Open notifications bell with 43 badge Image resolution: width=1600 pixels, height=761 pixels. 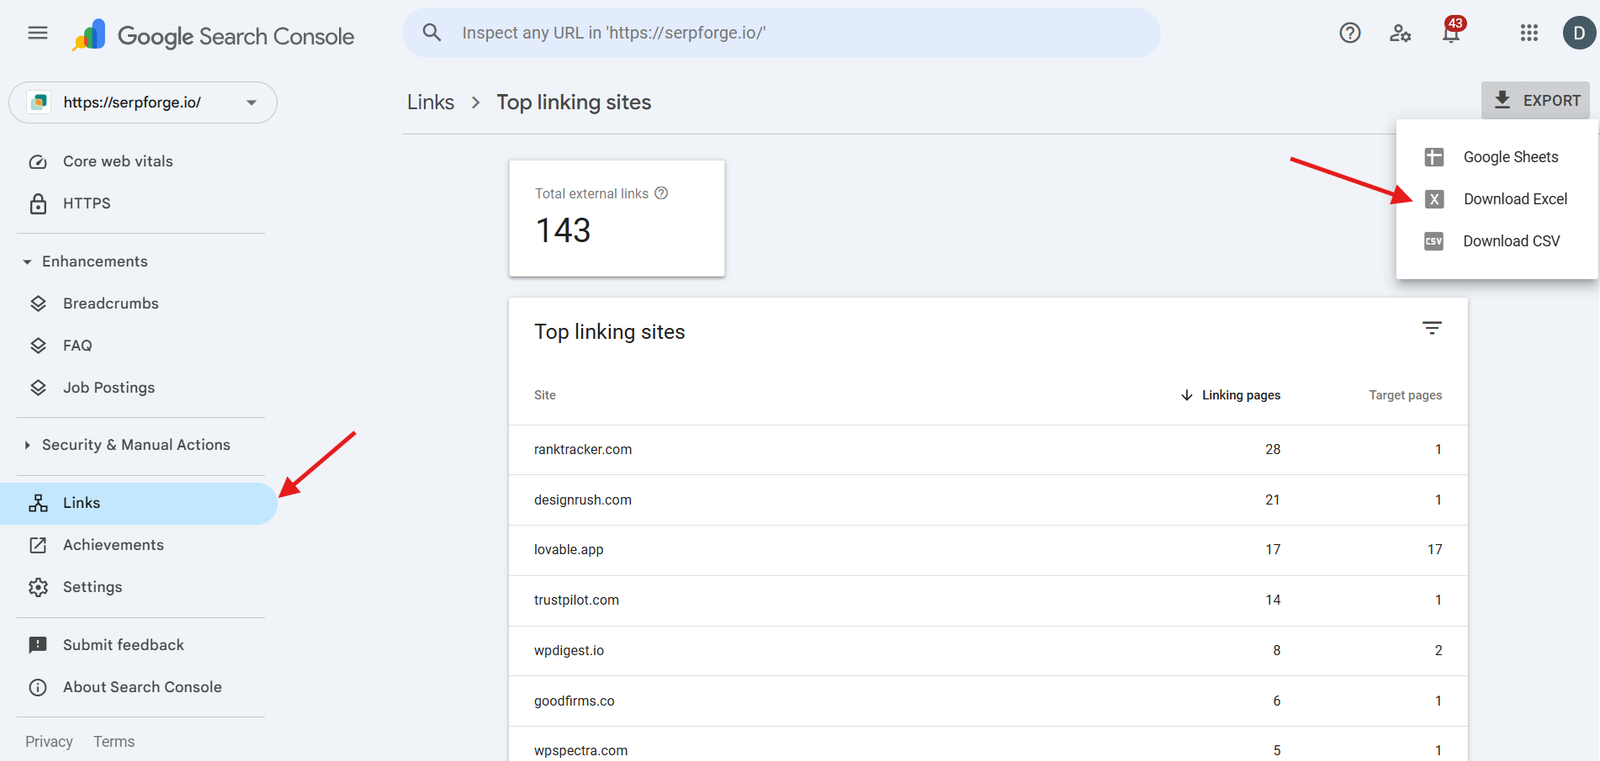(1452, 32)
